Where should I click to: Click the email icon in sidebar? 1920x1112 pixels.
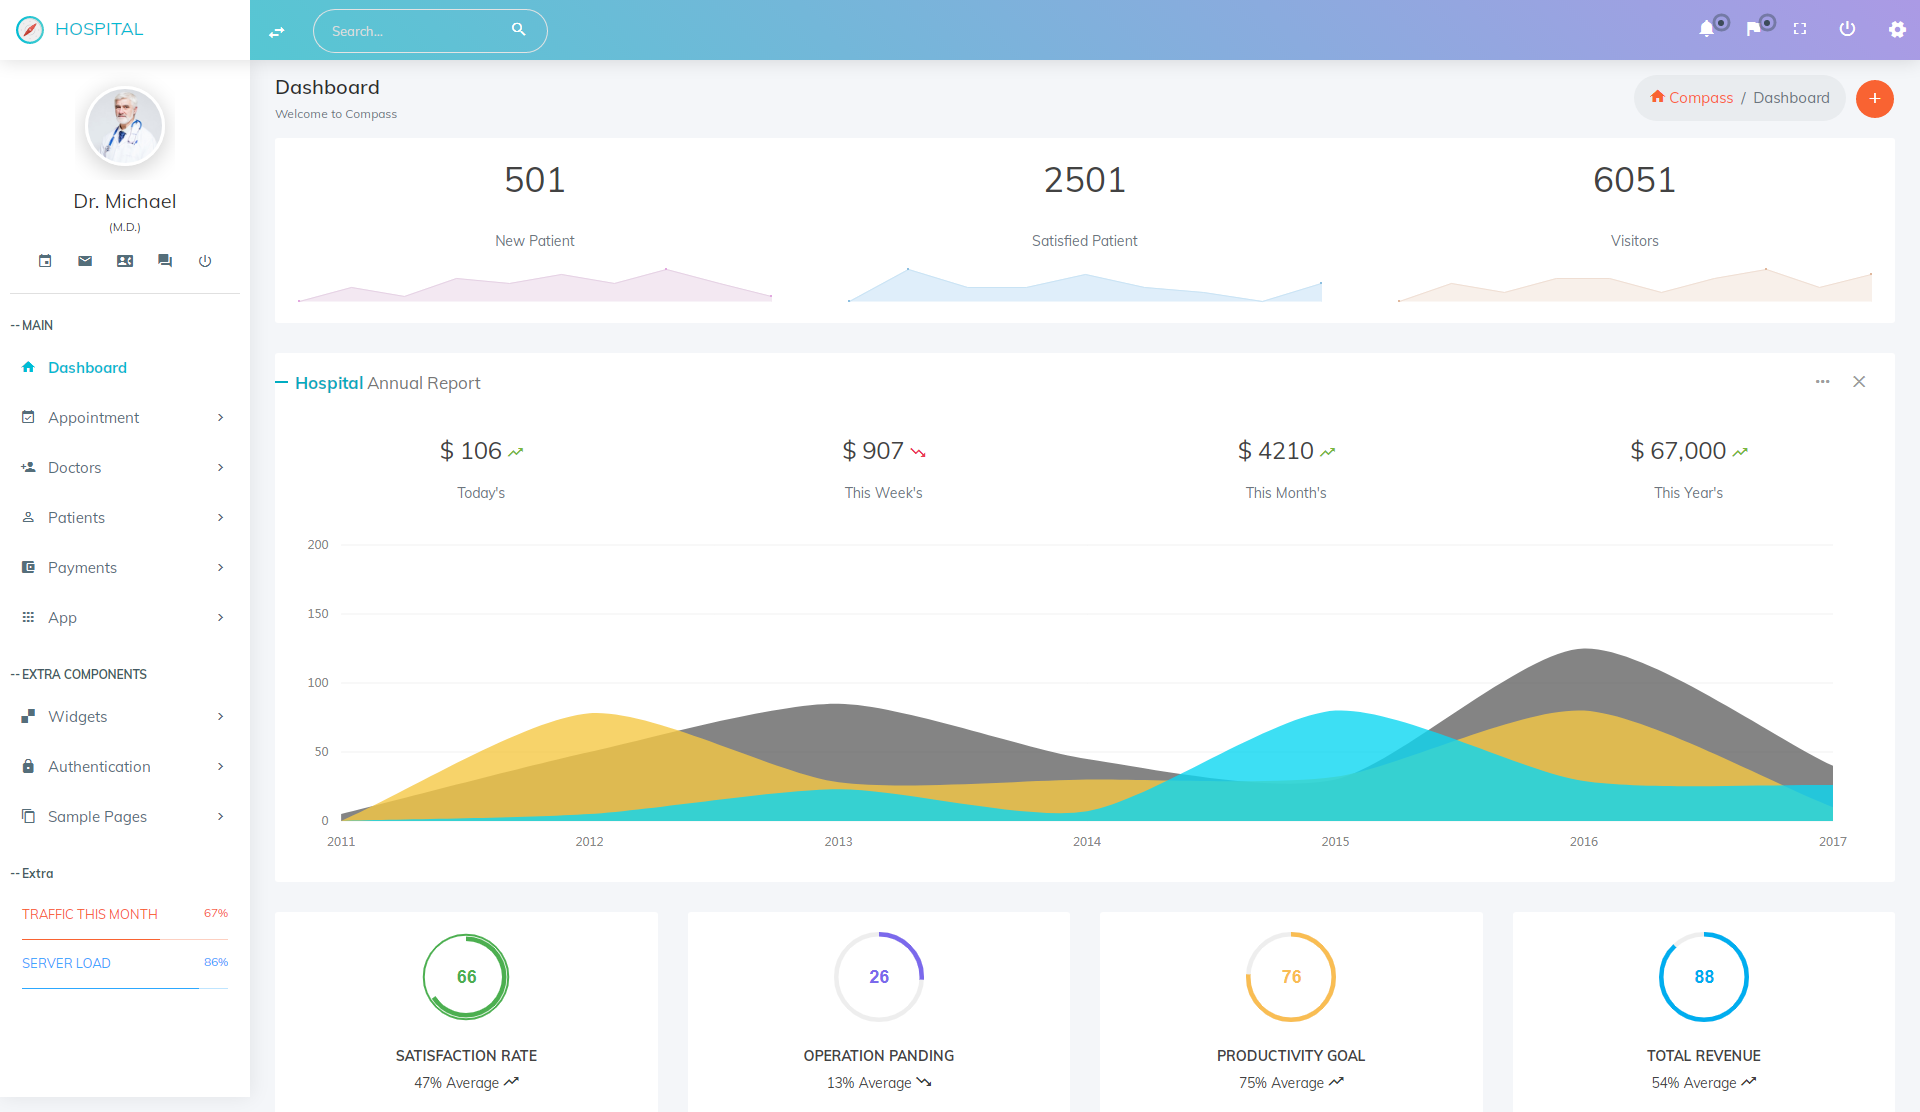pyautogui.click(x=83, y=261)
